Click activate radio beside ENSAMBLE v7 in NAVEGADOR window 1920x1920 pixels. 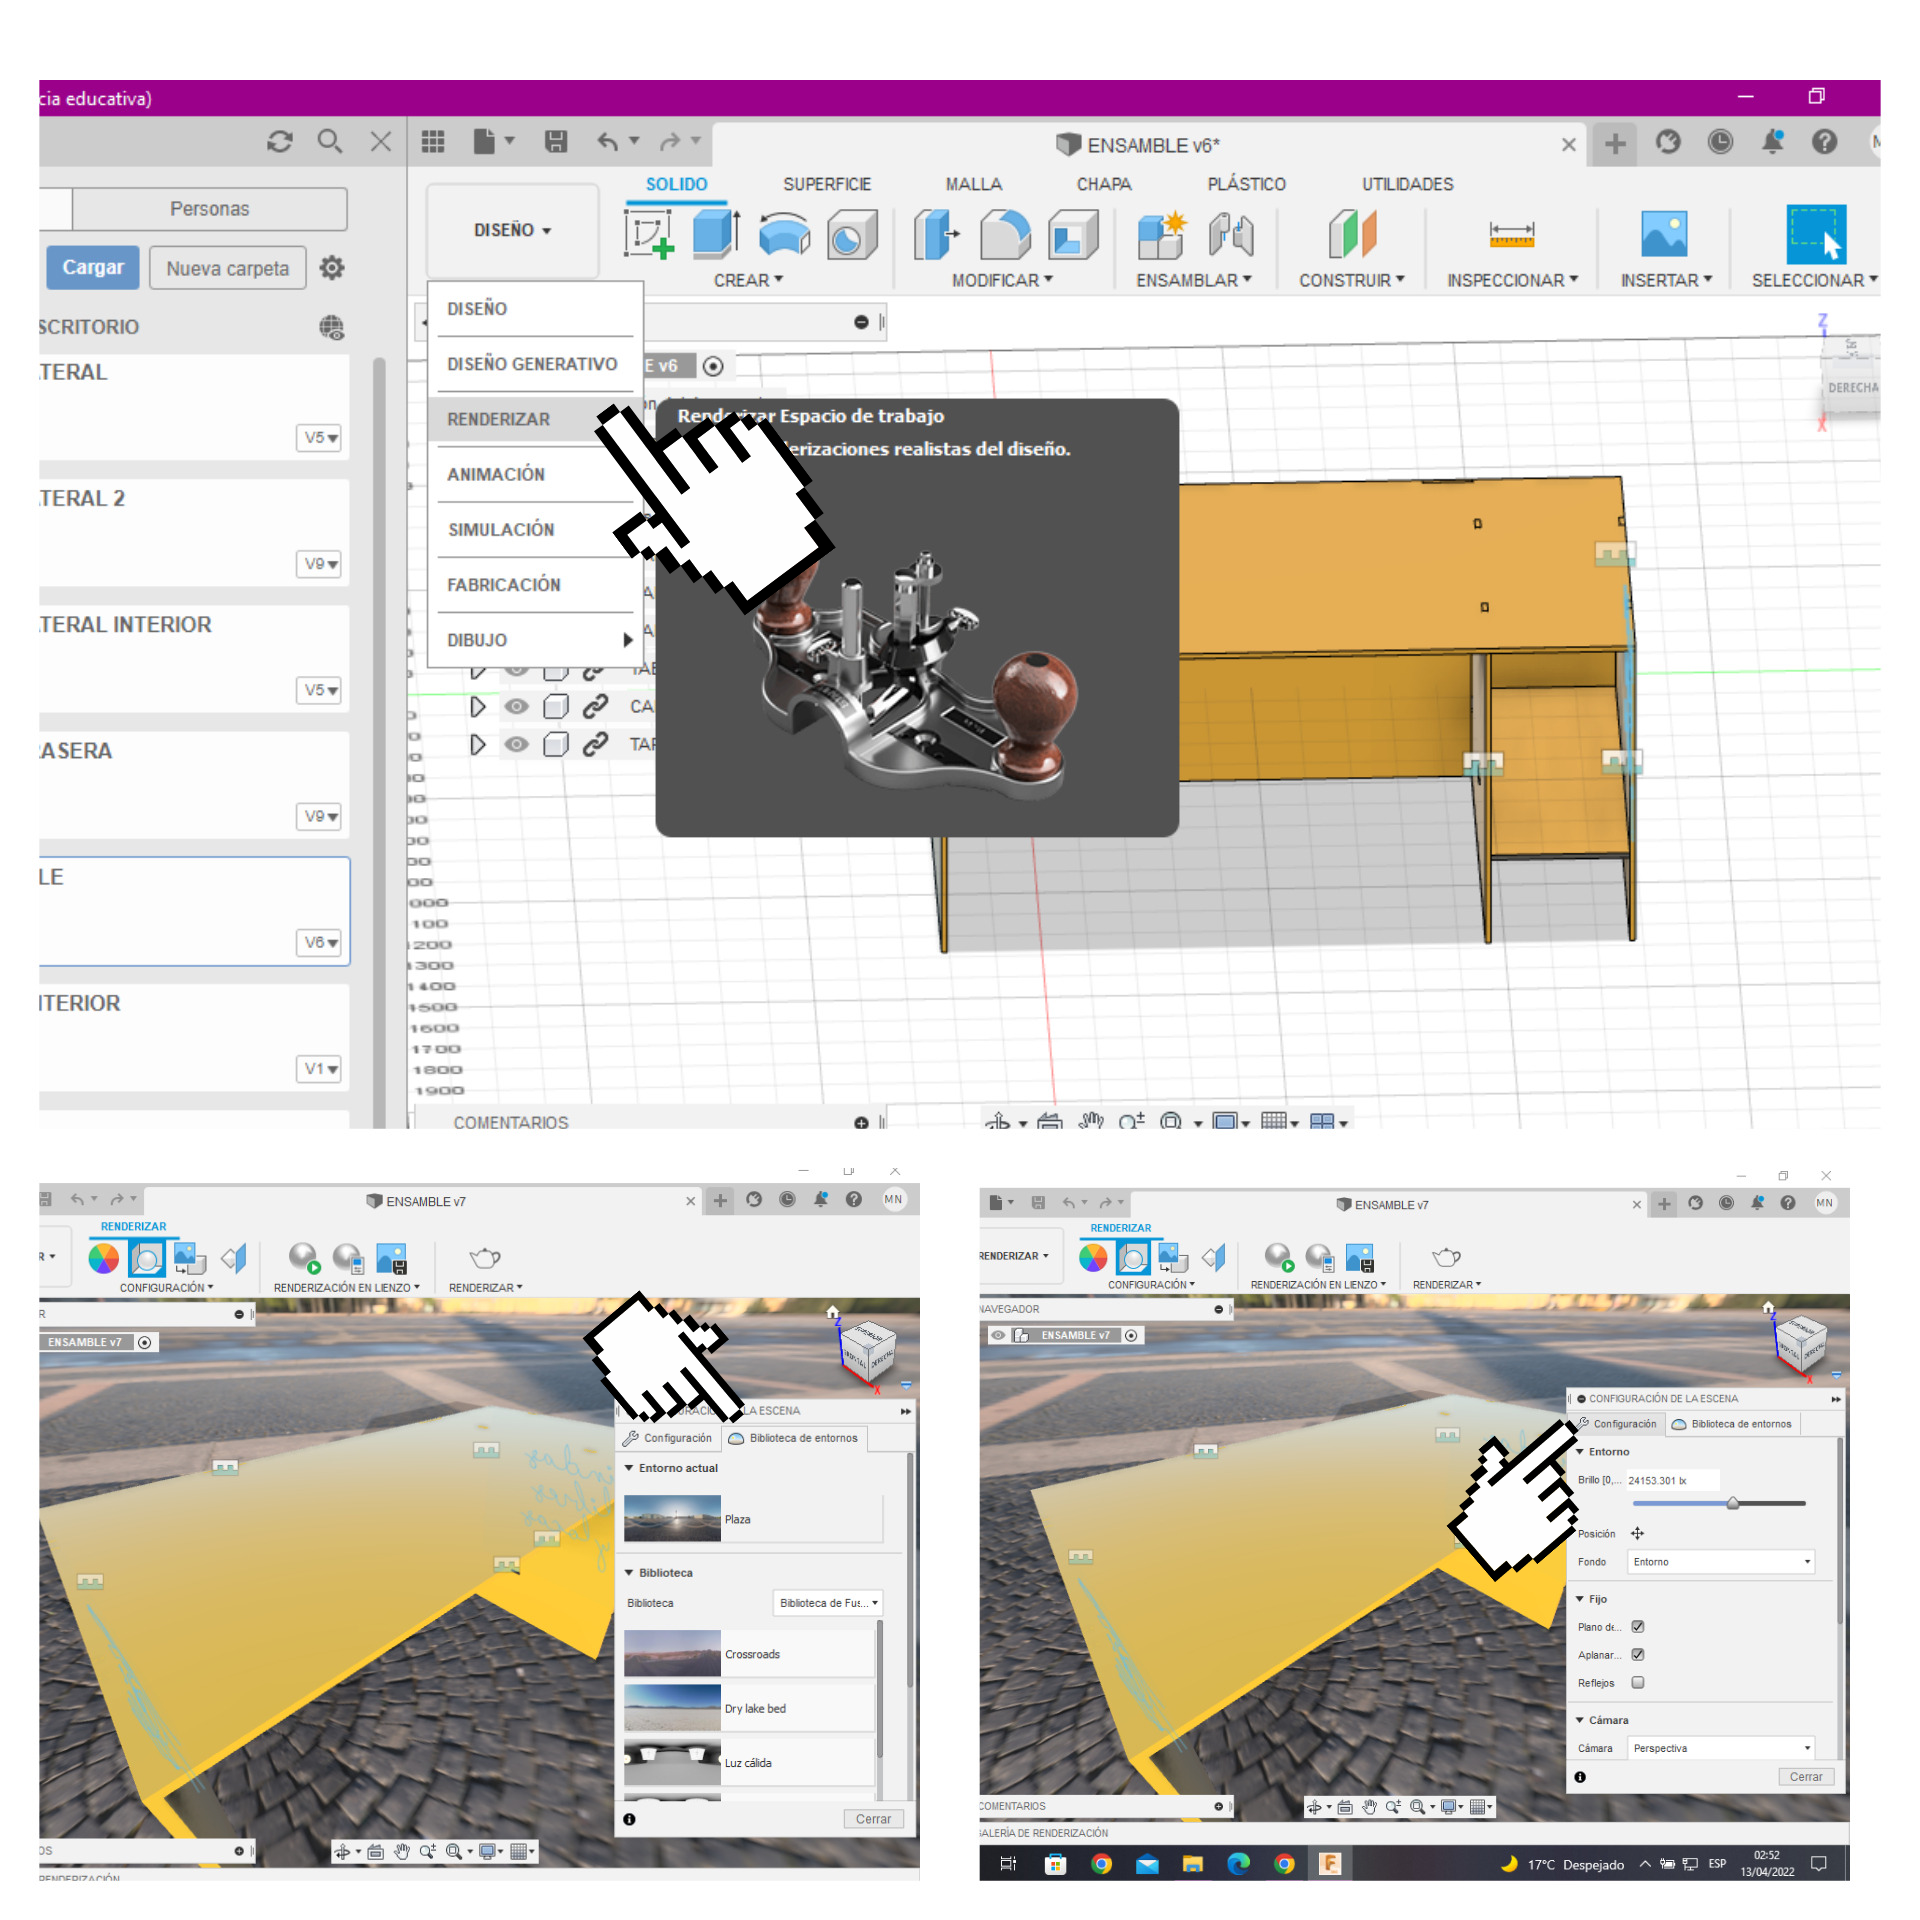[x=1131, y=1335]
